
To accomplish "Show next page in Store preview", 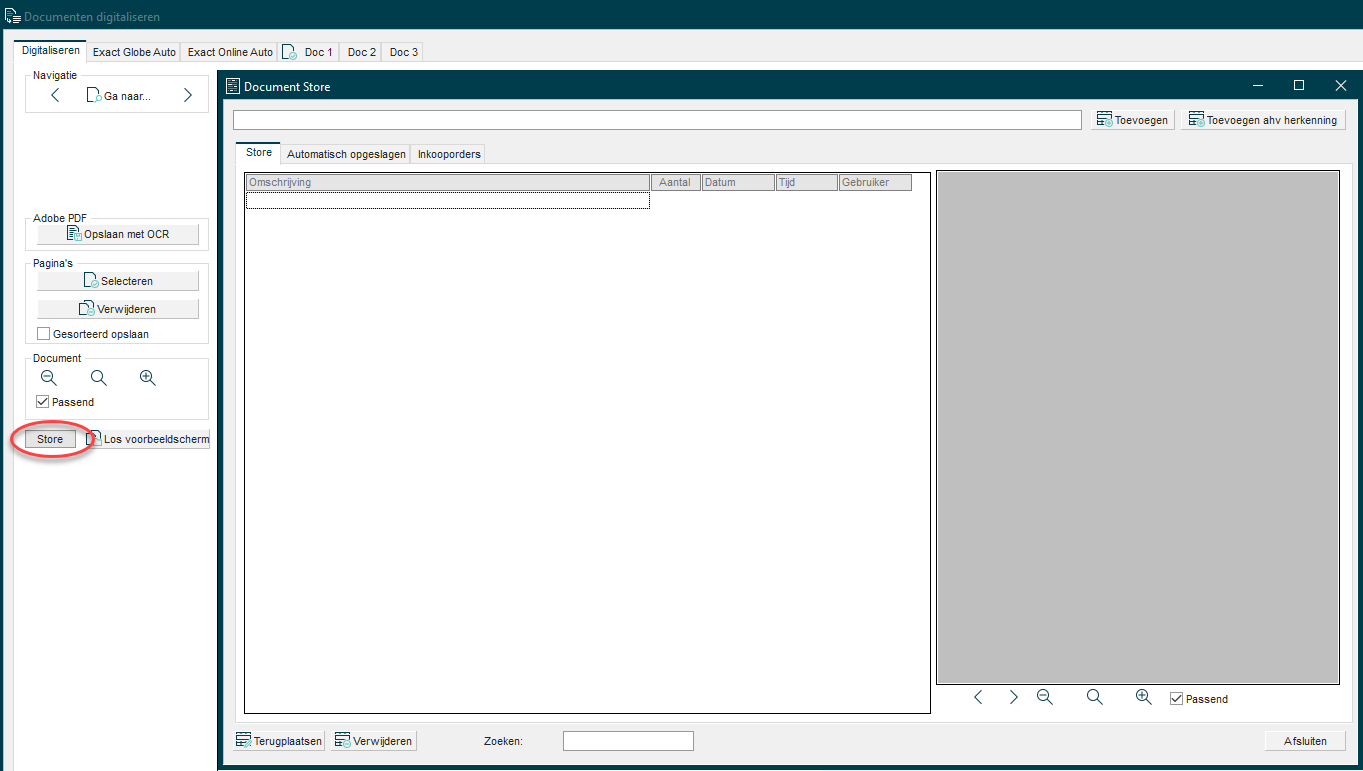I will [x=1013, y=698].
